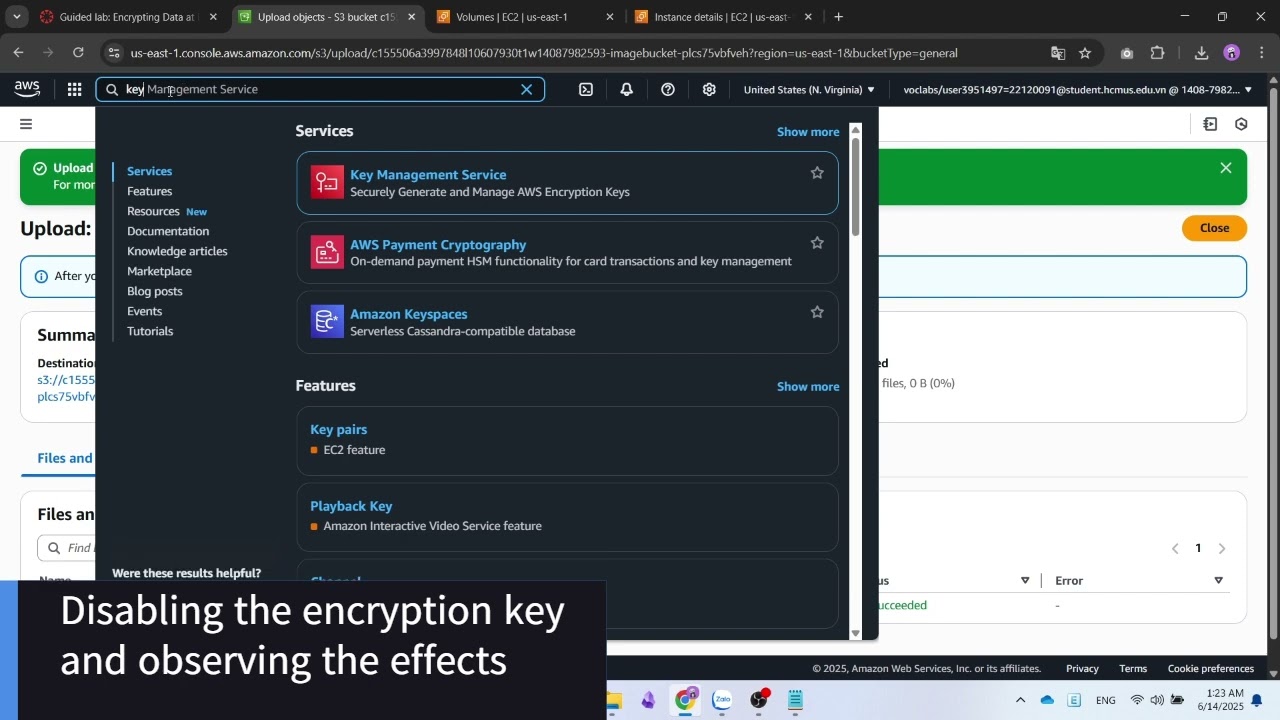The height and width of the screenshot is (720, 1280).
Task: Select Services filter in search sidebar
Action: tap(150, 171)
